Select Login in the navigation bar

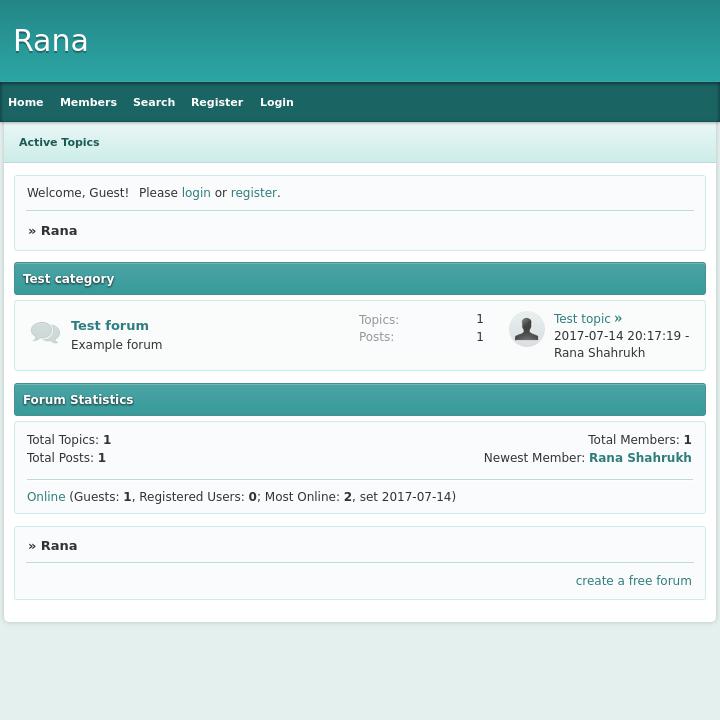click(x=277, y=102)
